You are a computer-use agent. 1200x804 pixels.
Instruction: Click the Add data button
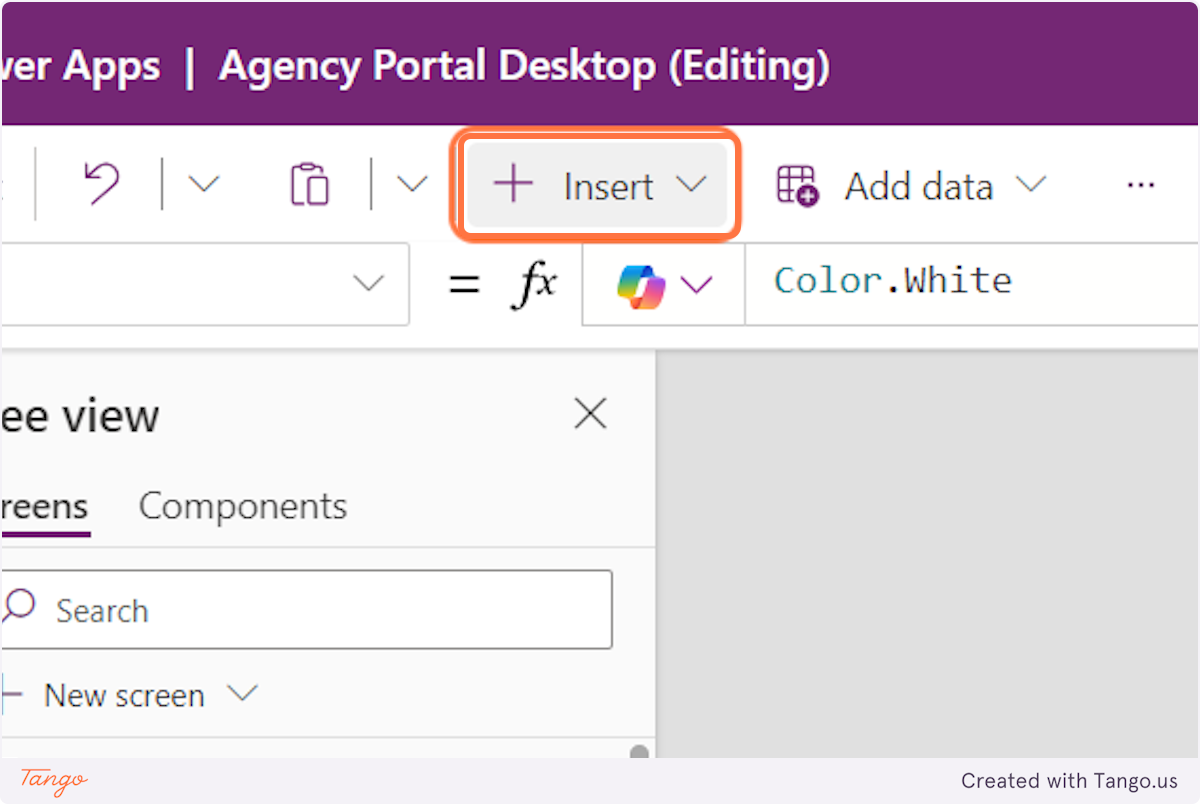tap(911, 186)
